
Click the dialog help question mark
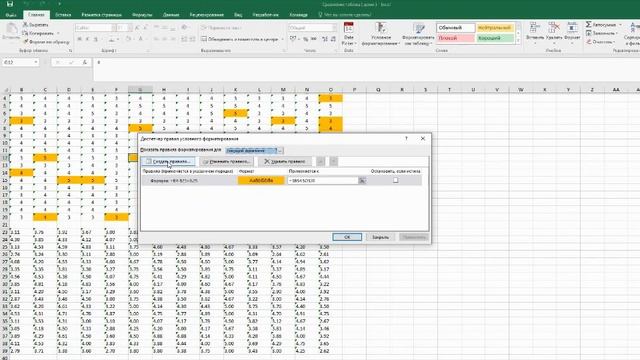(x=406, y=139)
